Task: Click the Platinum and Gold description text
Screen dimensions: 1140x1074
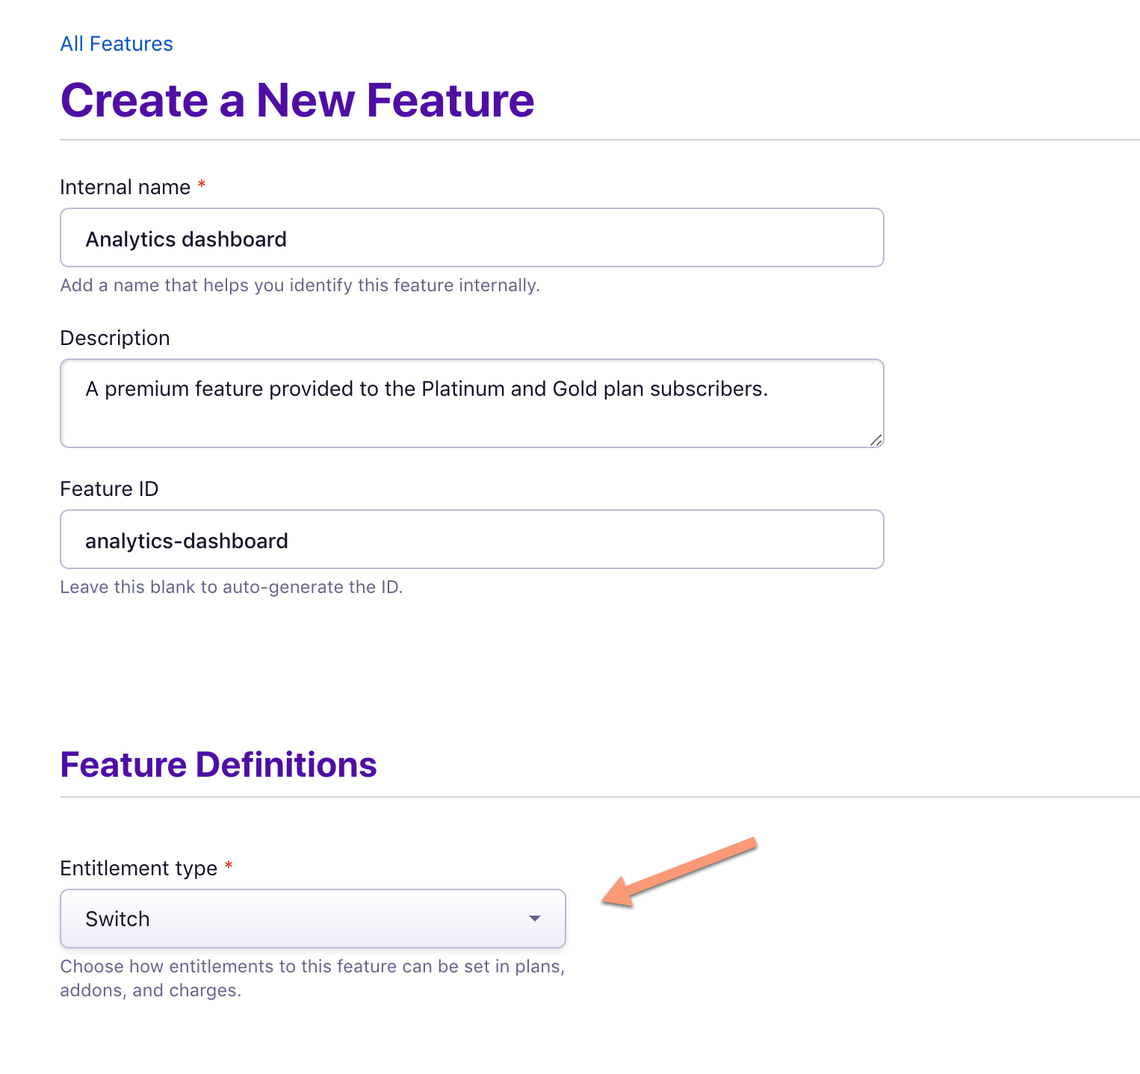Action: (x=426, y=389)
